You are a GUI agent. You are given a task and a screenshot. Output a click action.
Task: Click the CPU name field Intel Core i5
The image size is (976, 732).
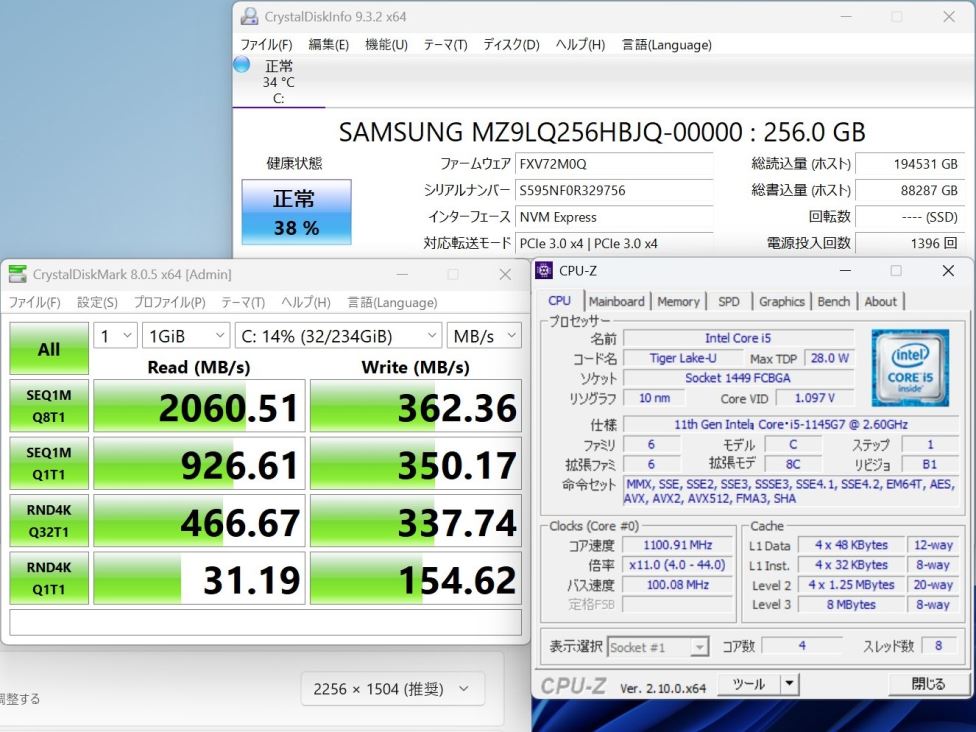click(738, 338)
